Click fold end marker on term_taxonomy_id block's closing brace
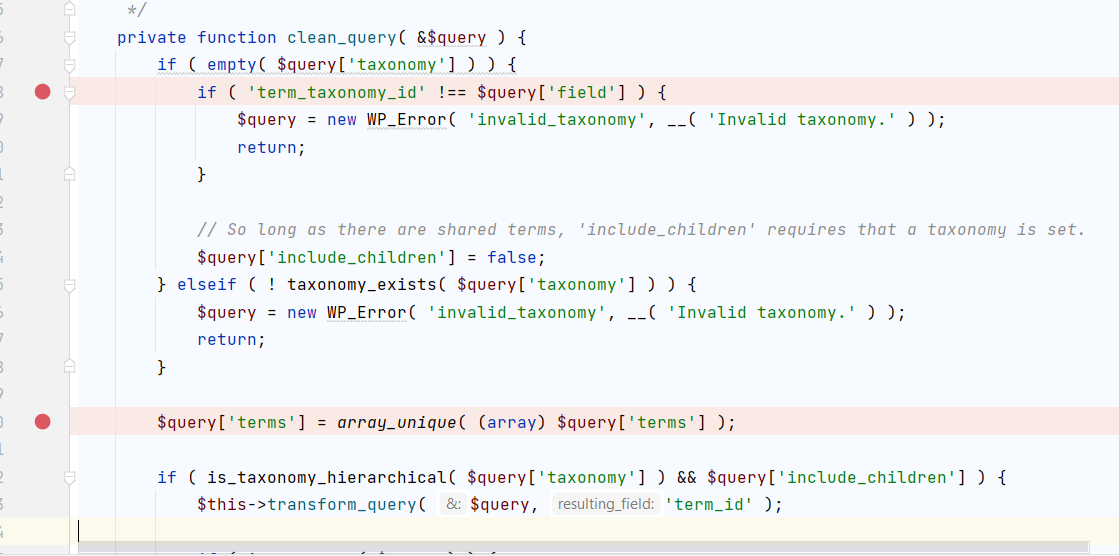 (69, 174)
